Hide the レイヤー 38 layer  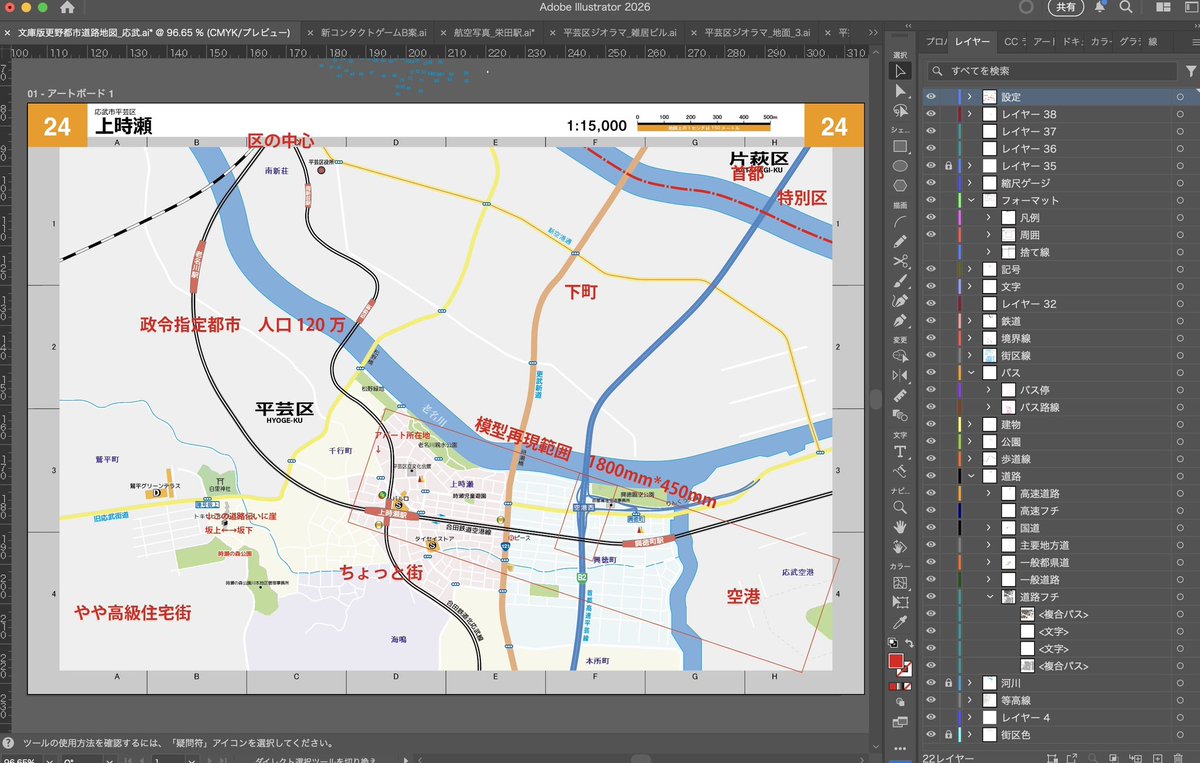click(x=931, y=114)
